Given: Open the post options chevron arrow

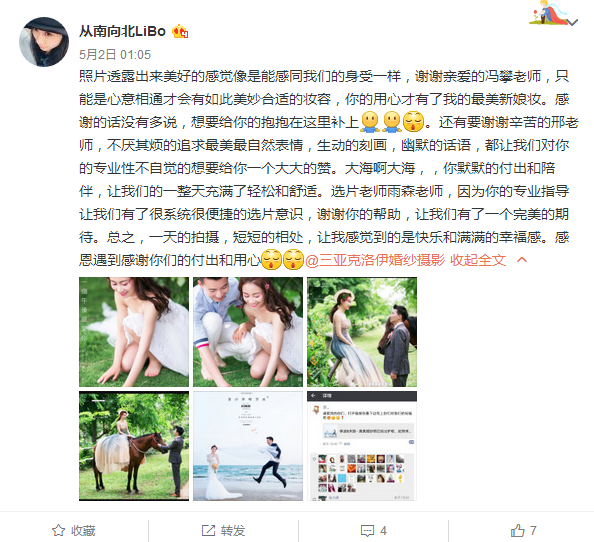Looking at the screenshot, I should coord(573,22).
